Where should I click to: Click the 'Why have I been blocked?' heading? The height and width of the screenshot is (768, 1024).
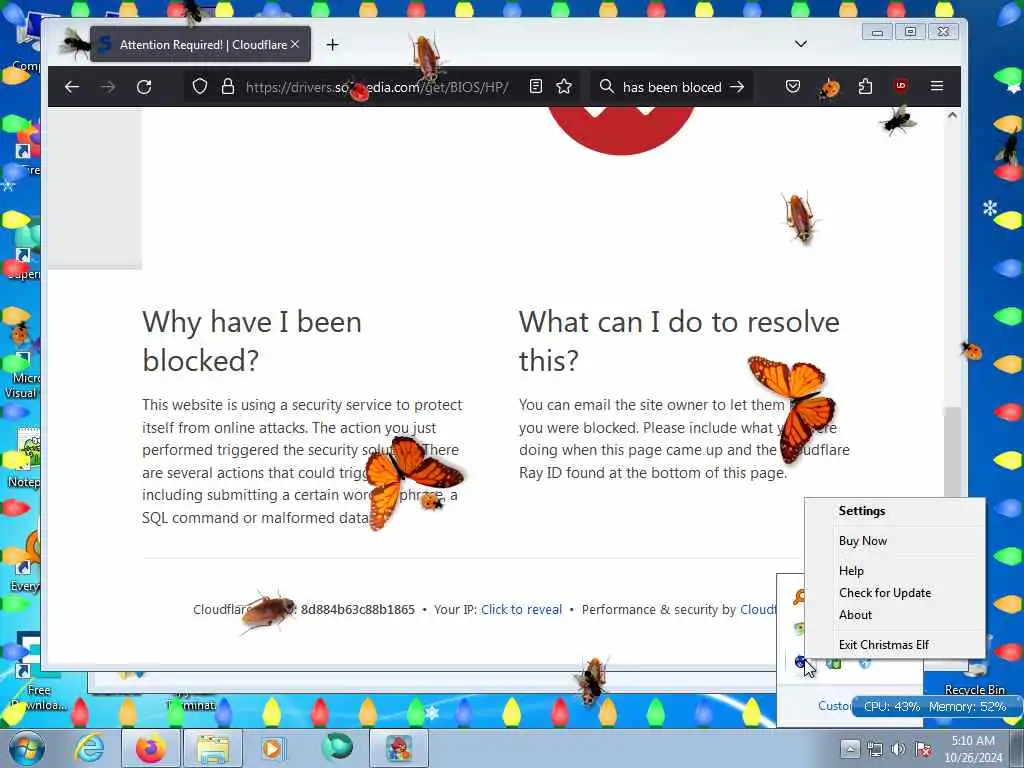click(x=252, y=341)
